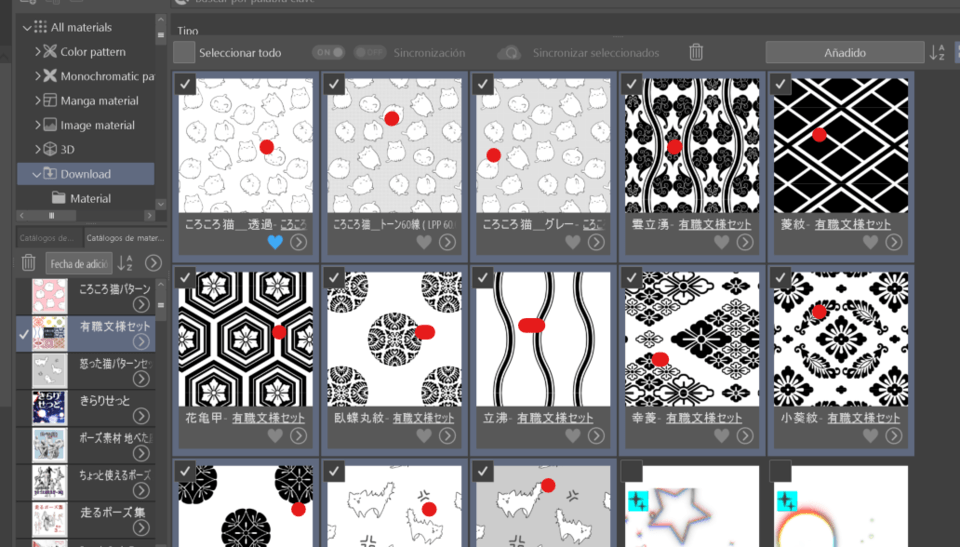Switch the Sincronización ON toggle
The width and height of the screenshot is (960, 547).
click(328, 52)
